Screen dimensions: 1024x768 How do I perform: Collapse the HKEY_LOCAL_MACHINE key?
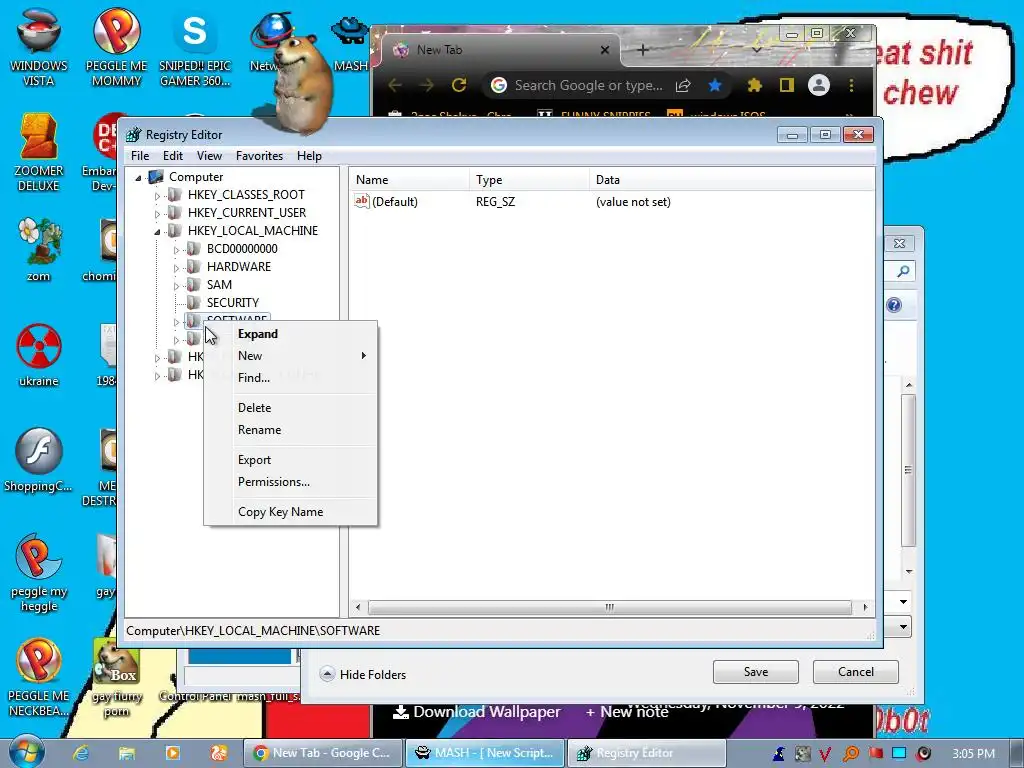(x=157, y=231)
